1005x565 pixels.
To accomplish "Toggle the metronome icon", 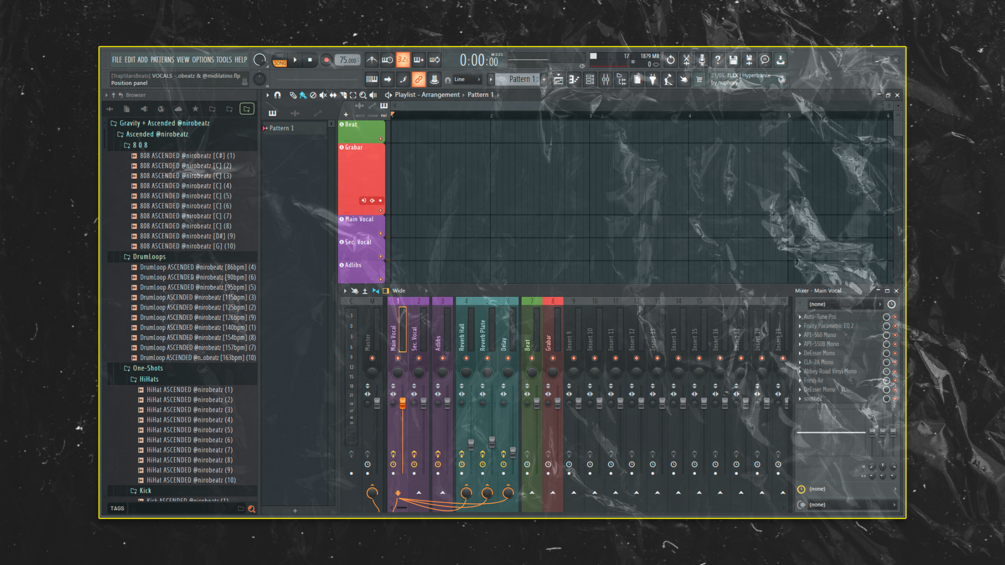I will click(372, 60).
